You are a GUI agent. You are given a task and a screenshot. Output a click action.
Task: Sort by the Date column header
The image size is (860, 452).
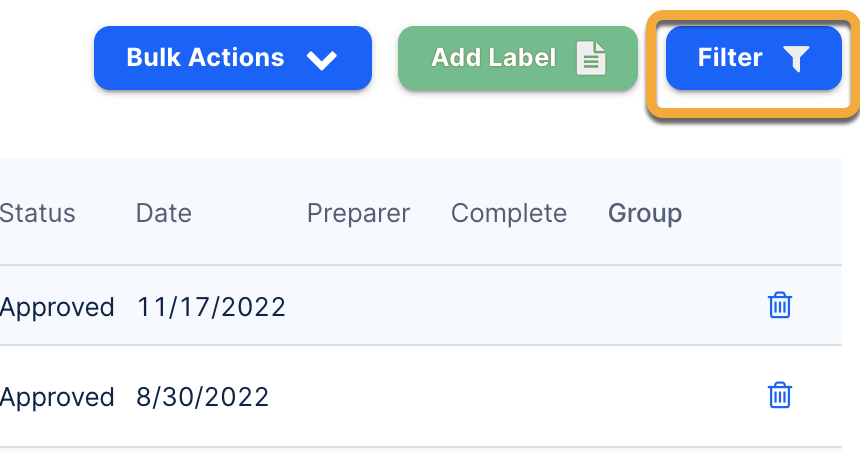tap(164, 213)
